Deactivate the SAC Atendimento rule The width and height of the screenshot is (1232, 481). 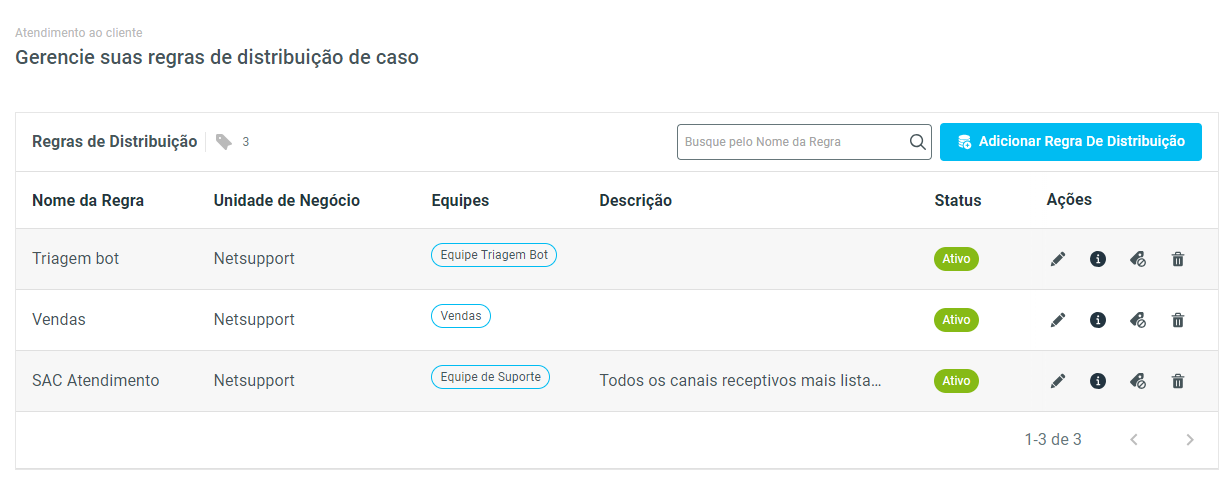pos(1138,381)
